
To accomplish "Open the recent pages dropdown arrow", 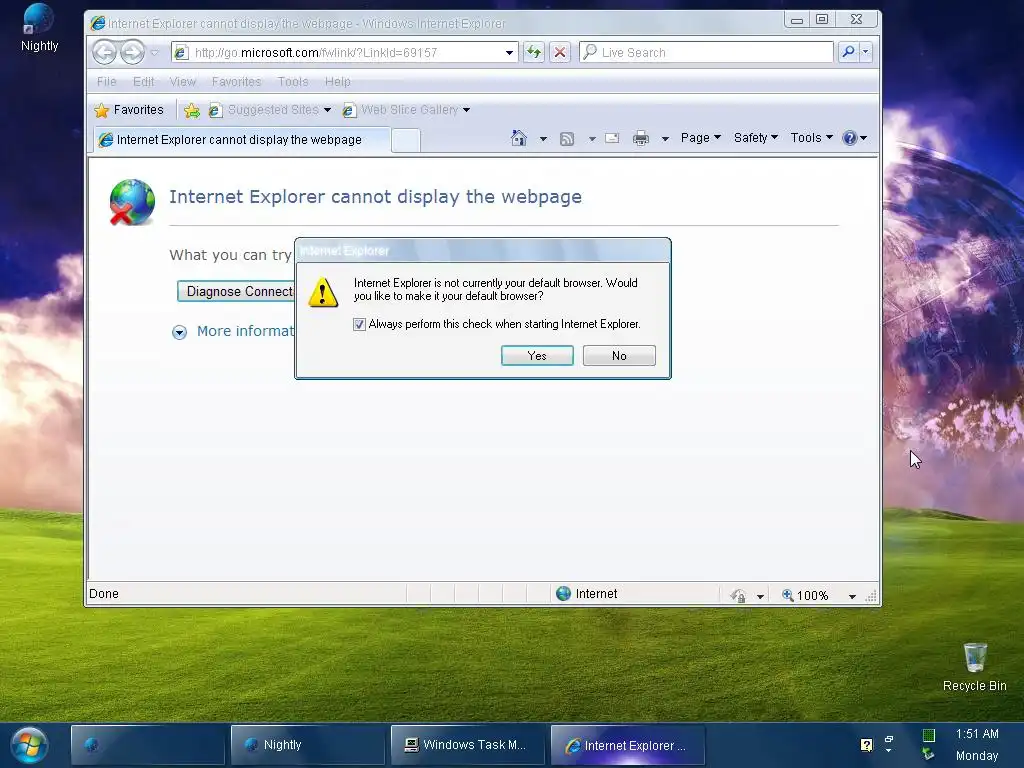I will click(155, 53).
